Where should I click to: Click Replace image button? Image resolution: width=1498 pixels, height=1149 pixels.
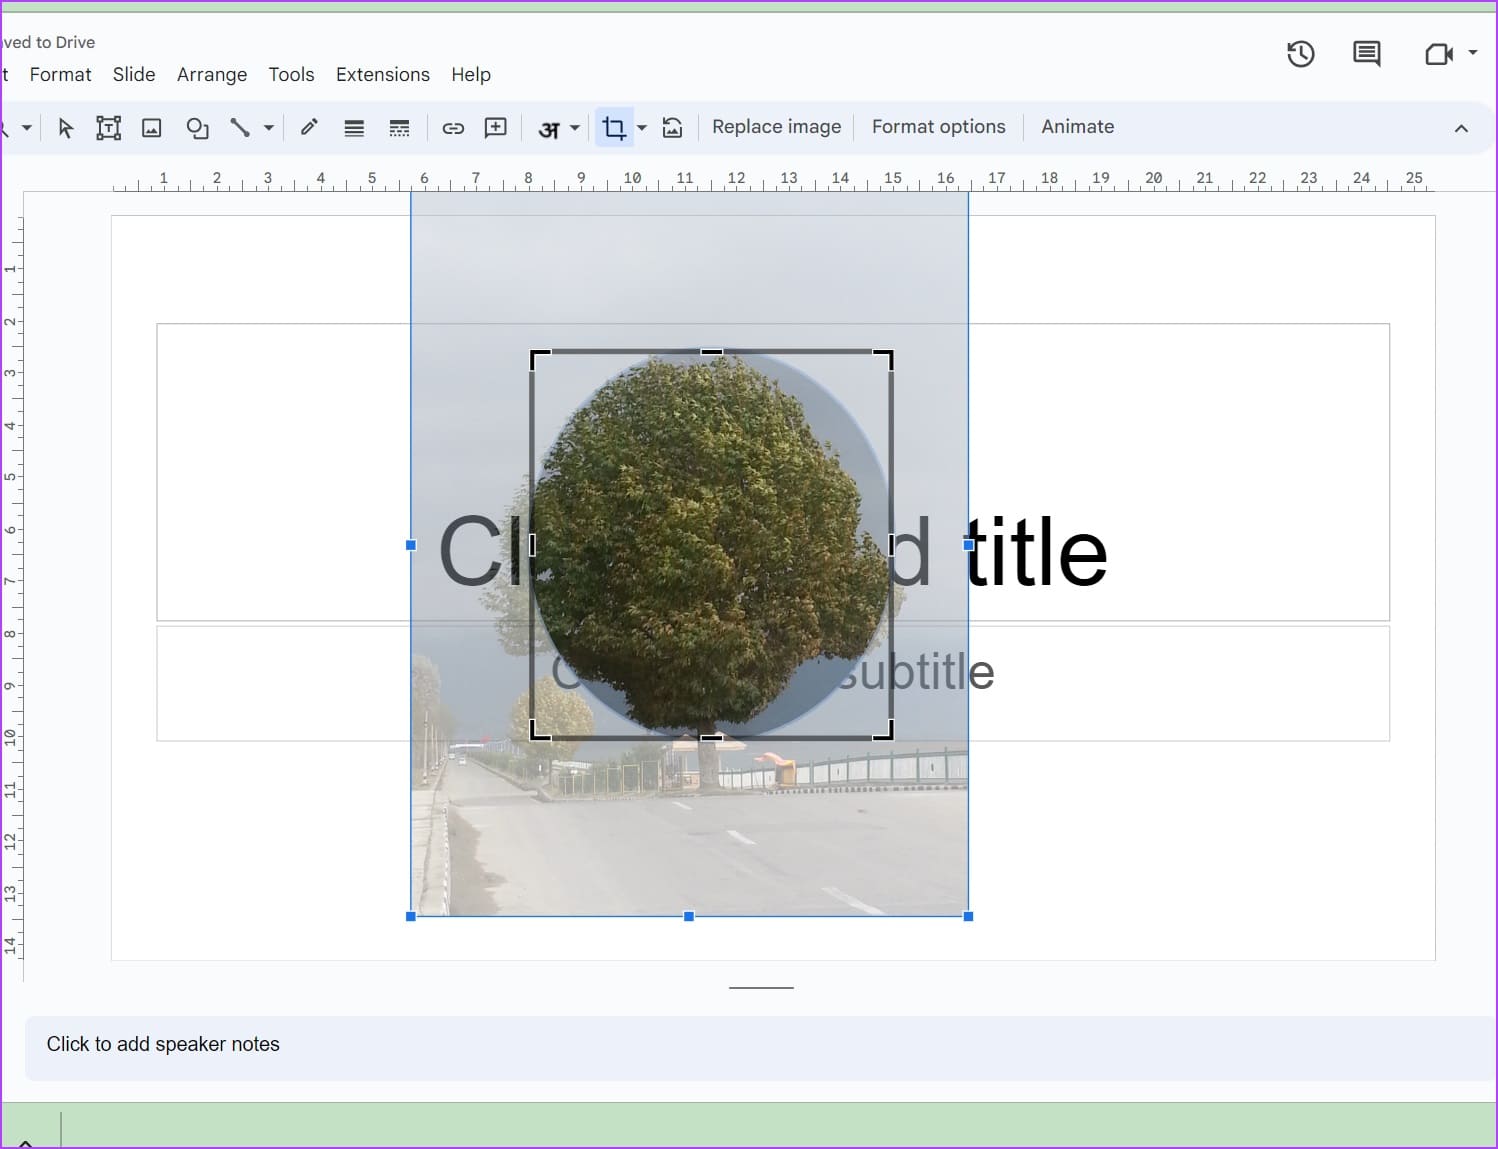pos(776,127)
